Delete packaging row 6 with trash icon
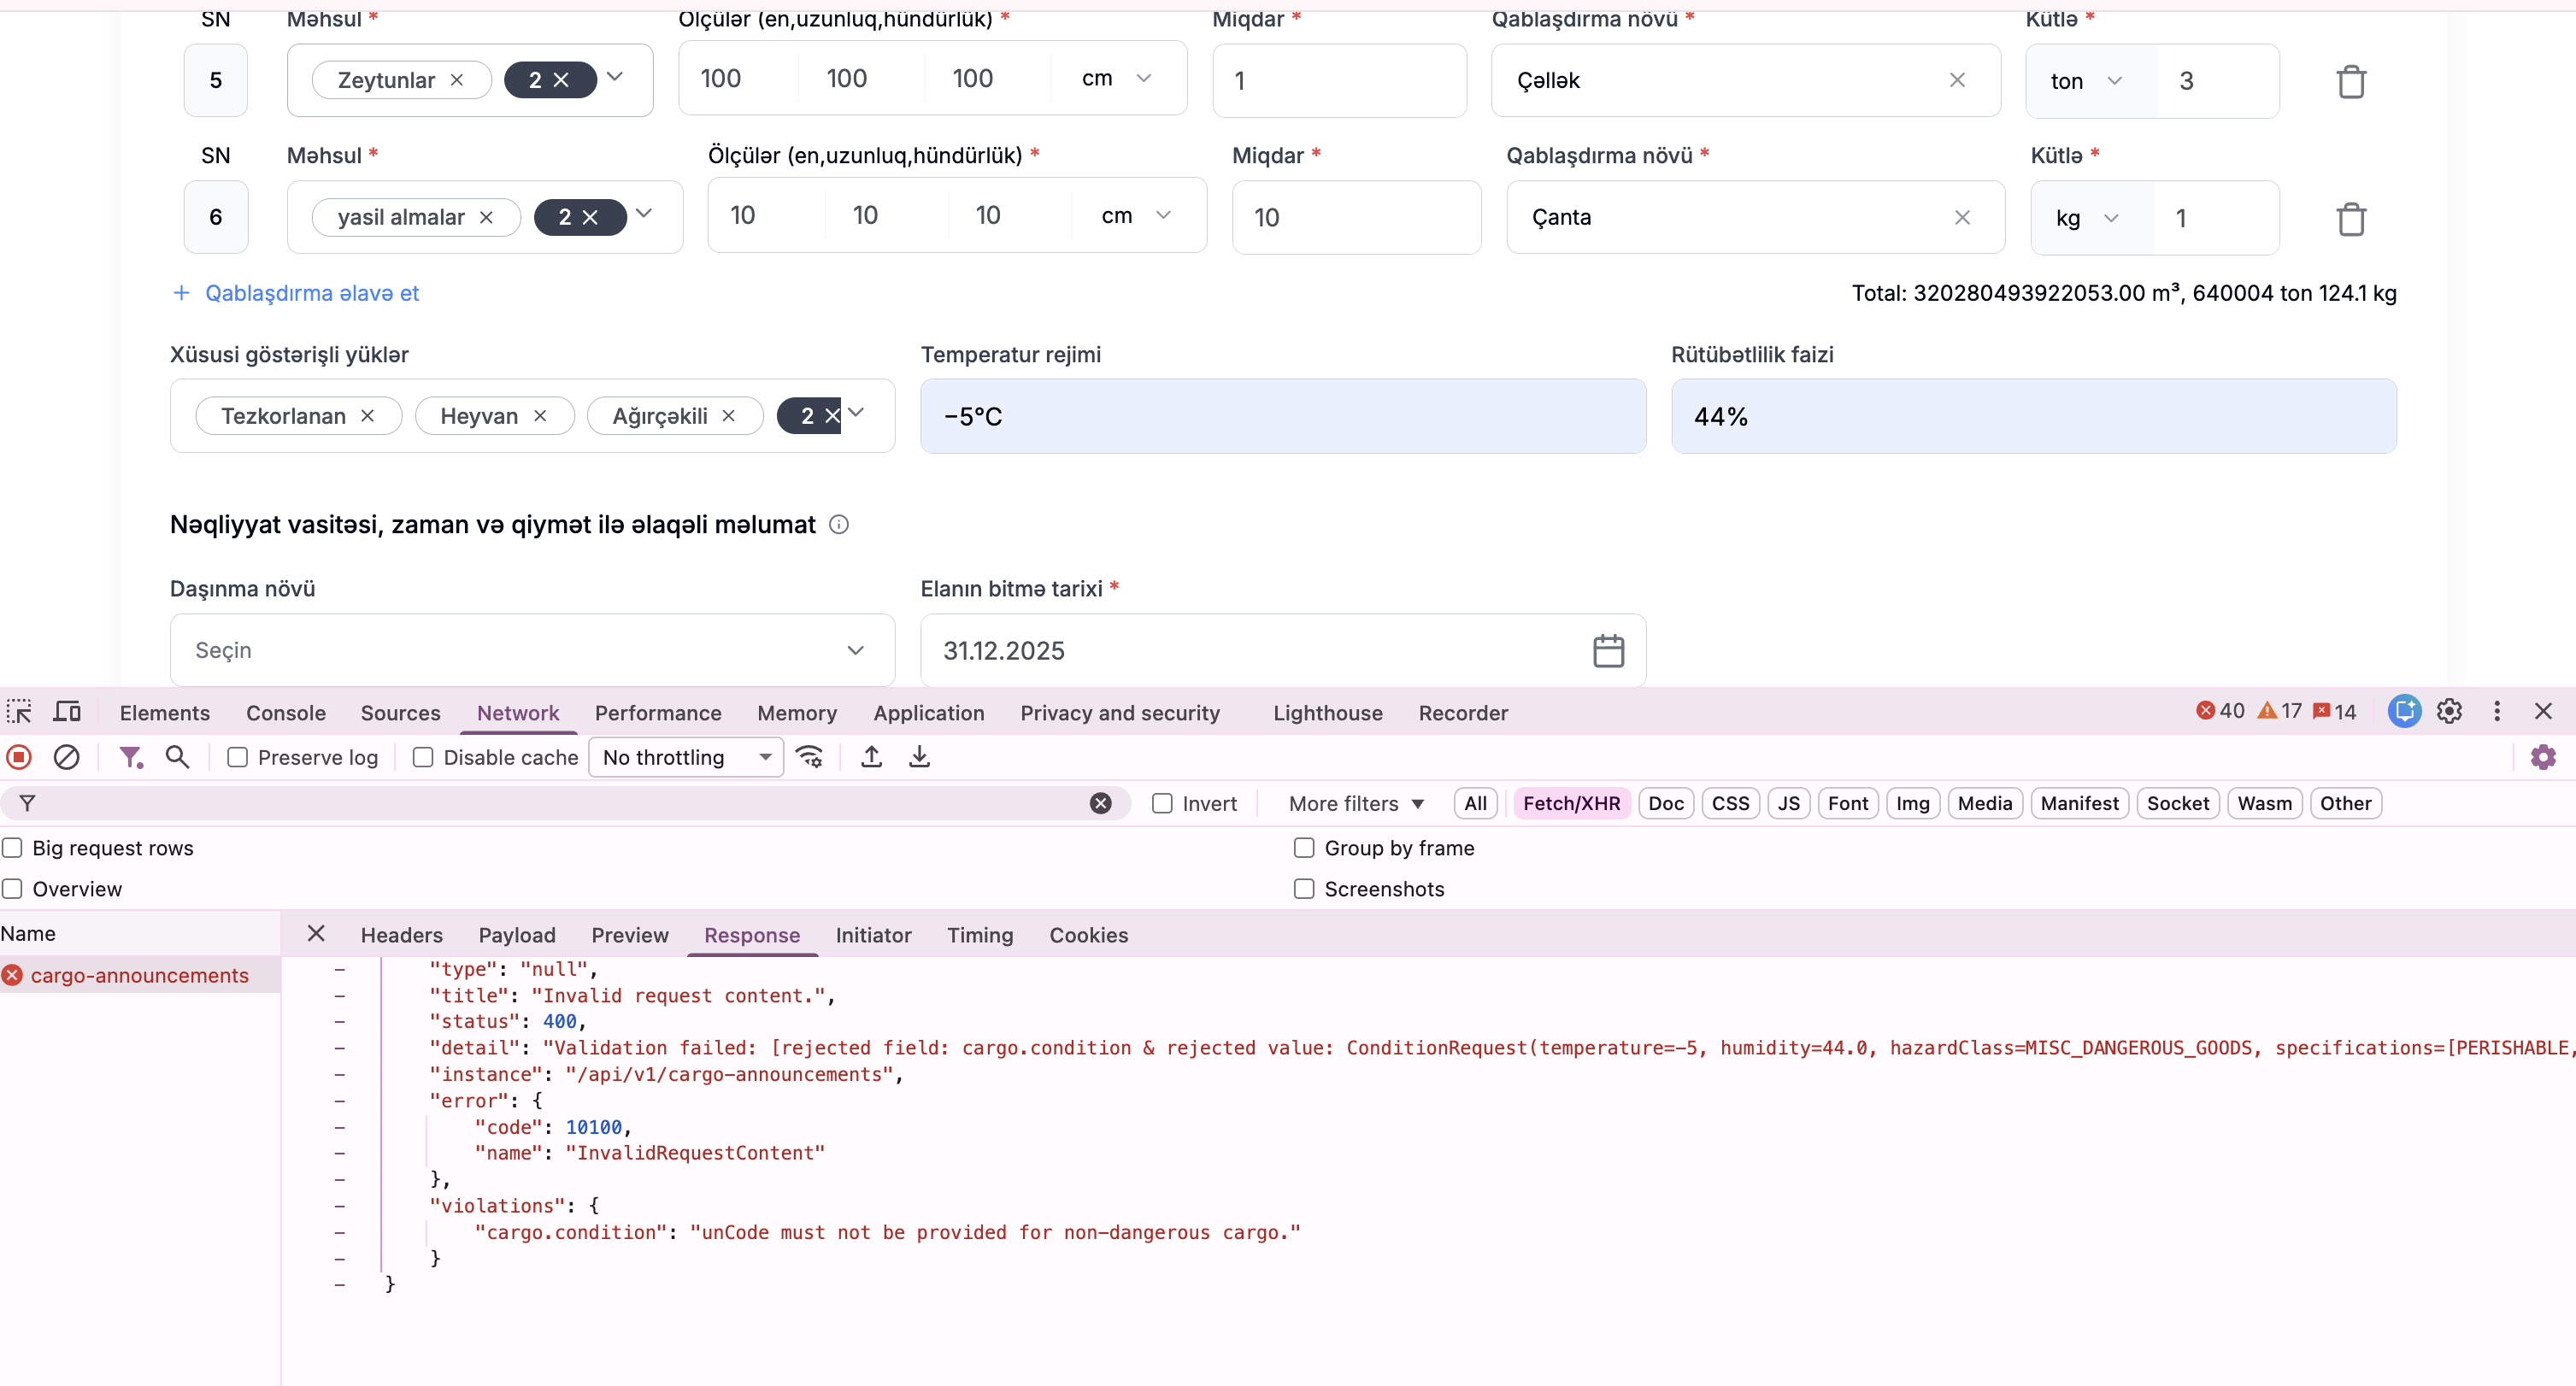 coord(2351,218)
